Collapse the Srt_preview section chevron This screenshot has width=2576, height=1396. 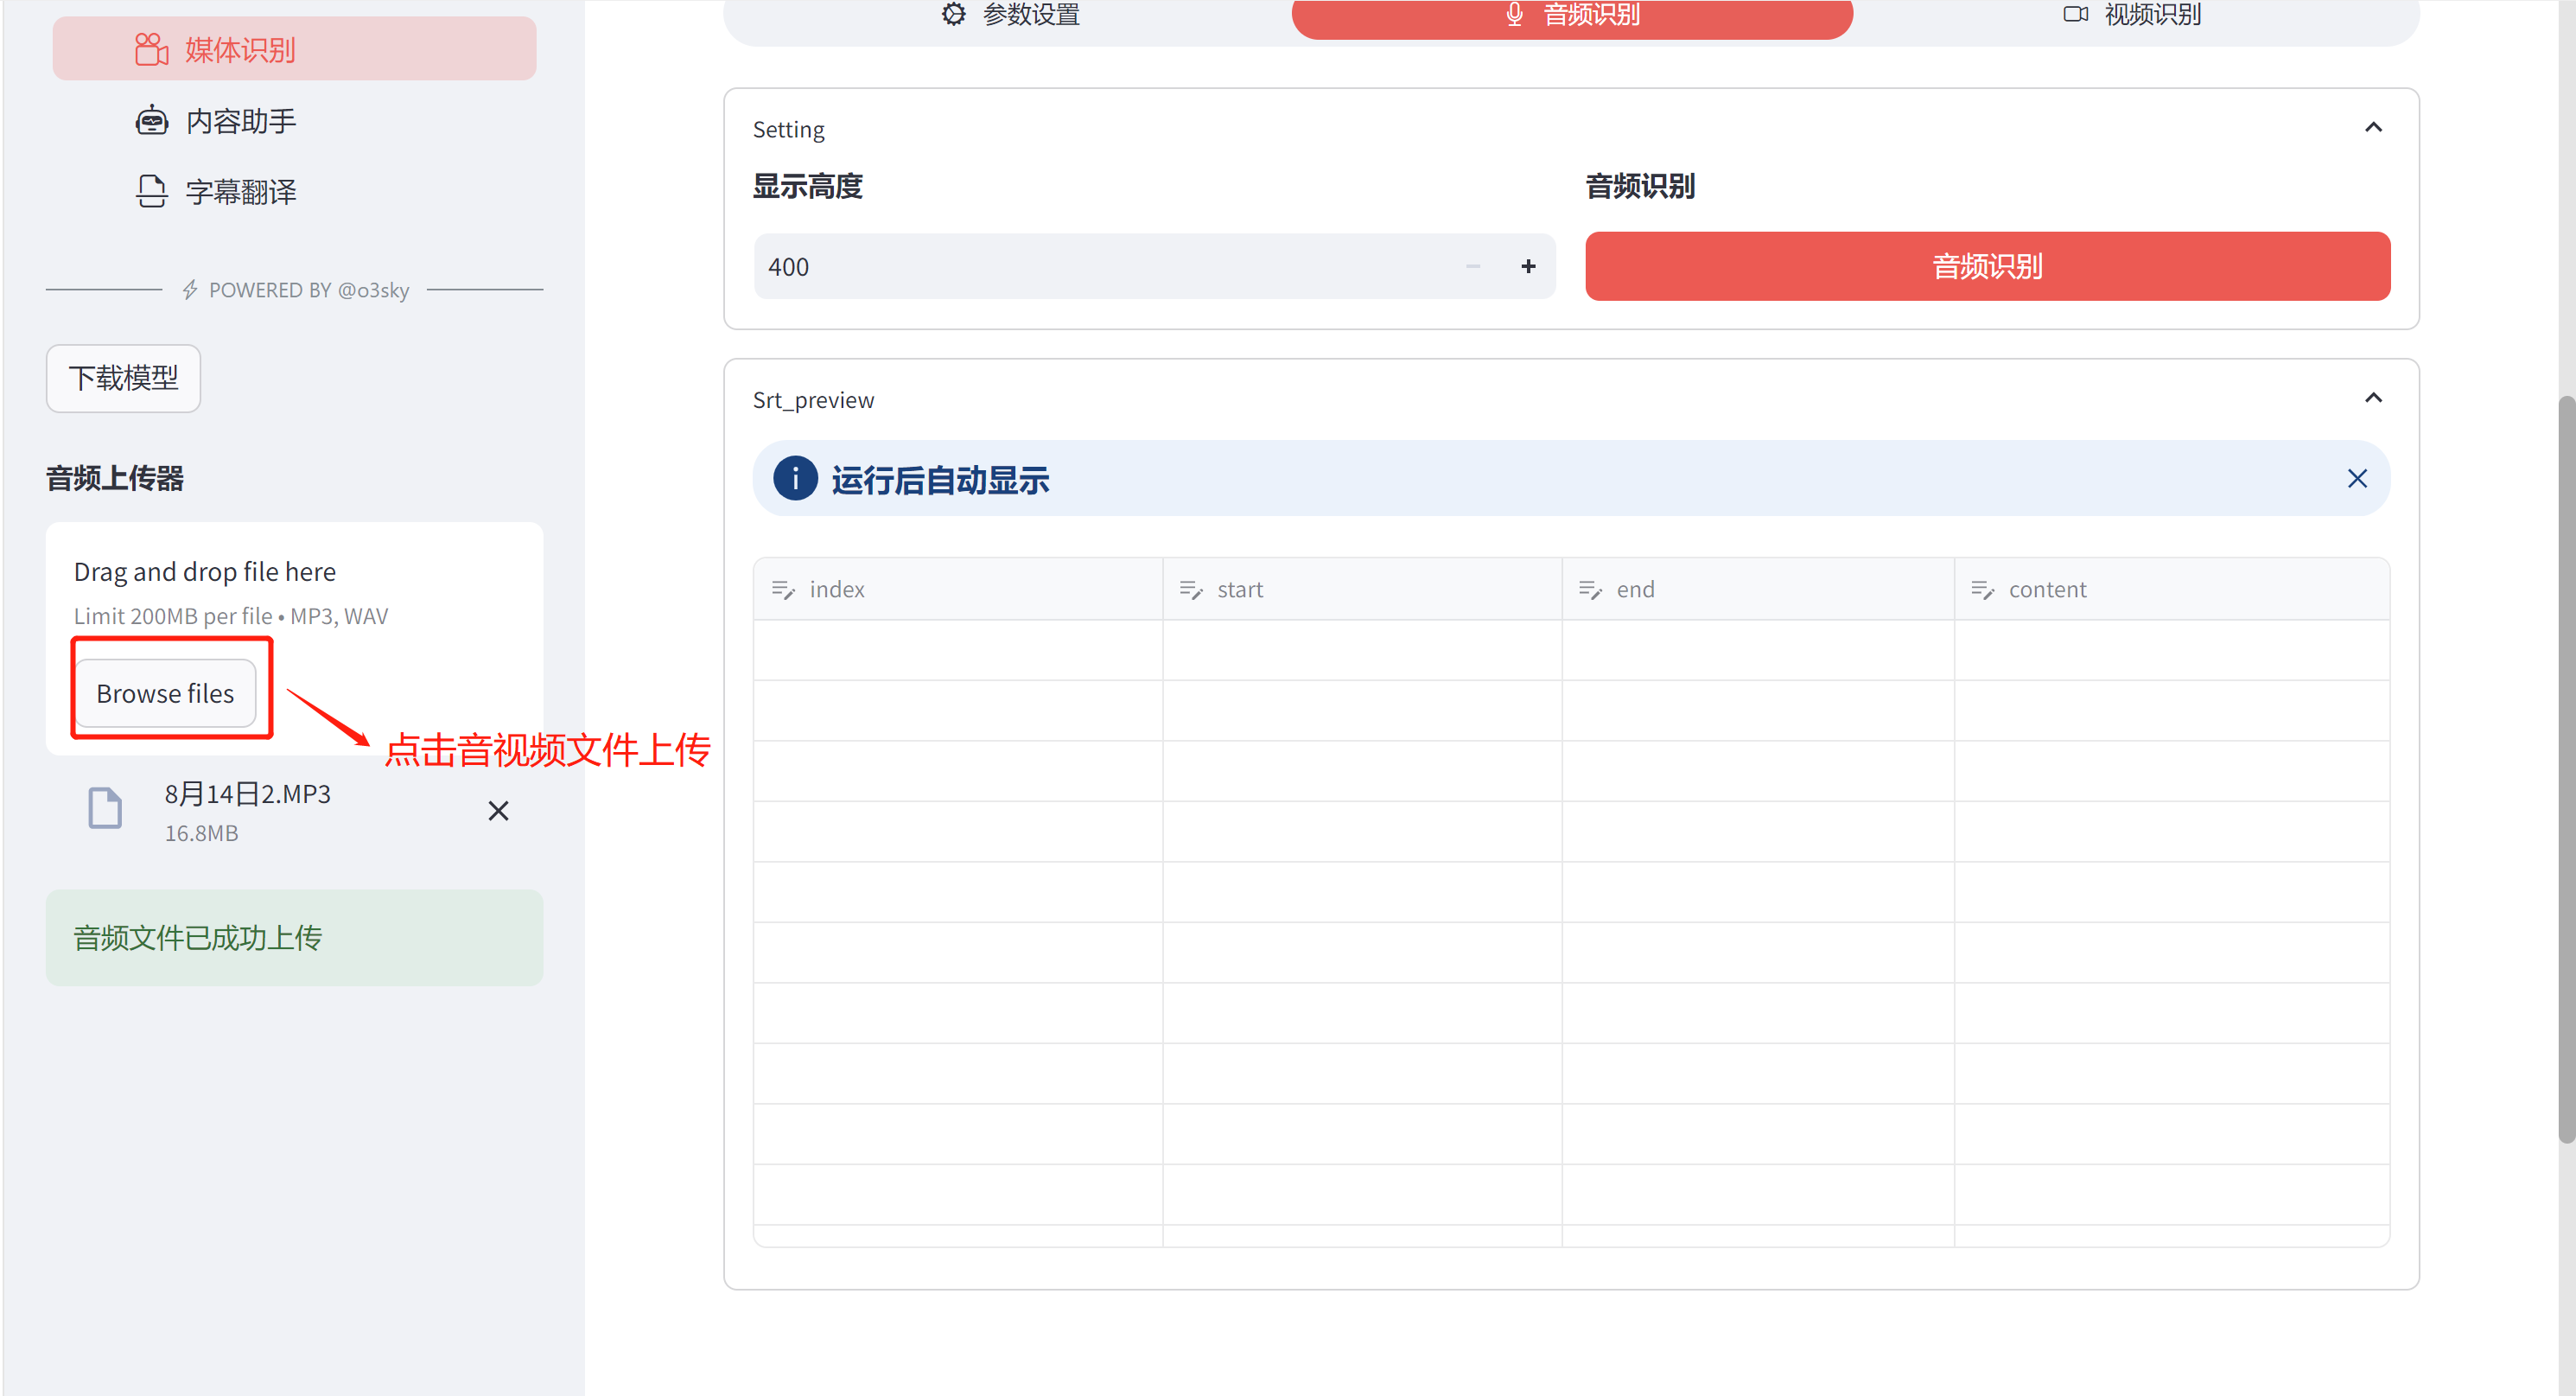click(2371, 397)
